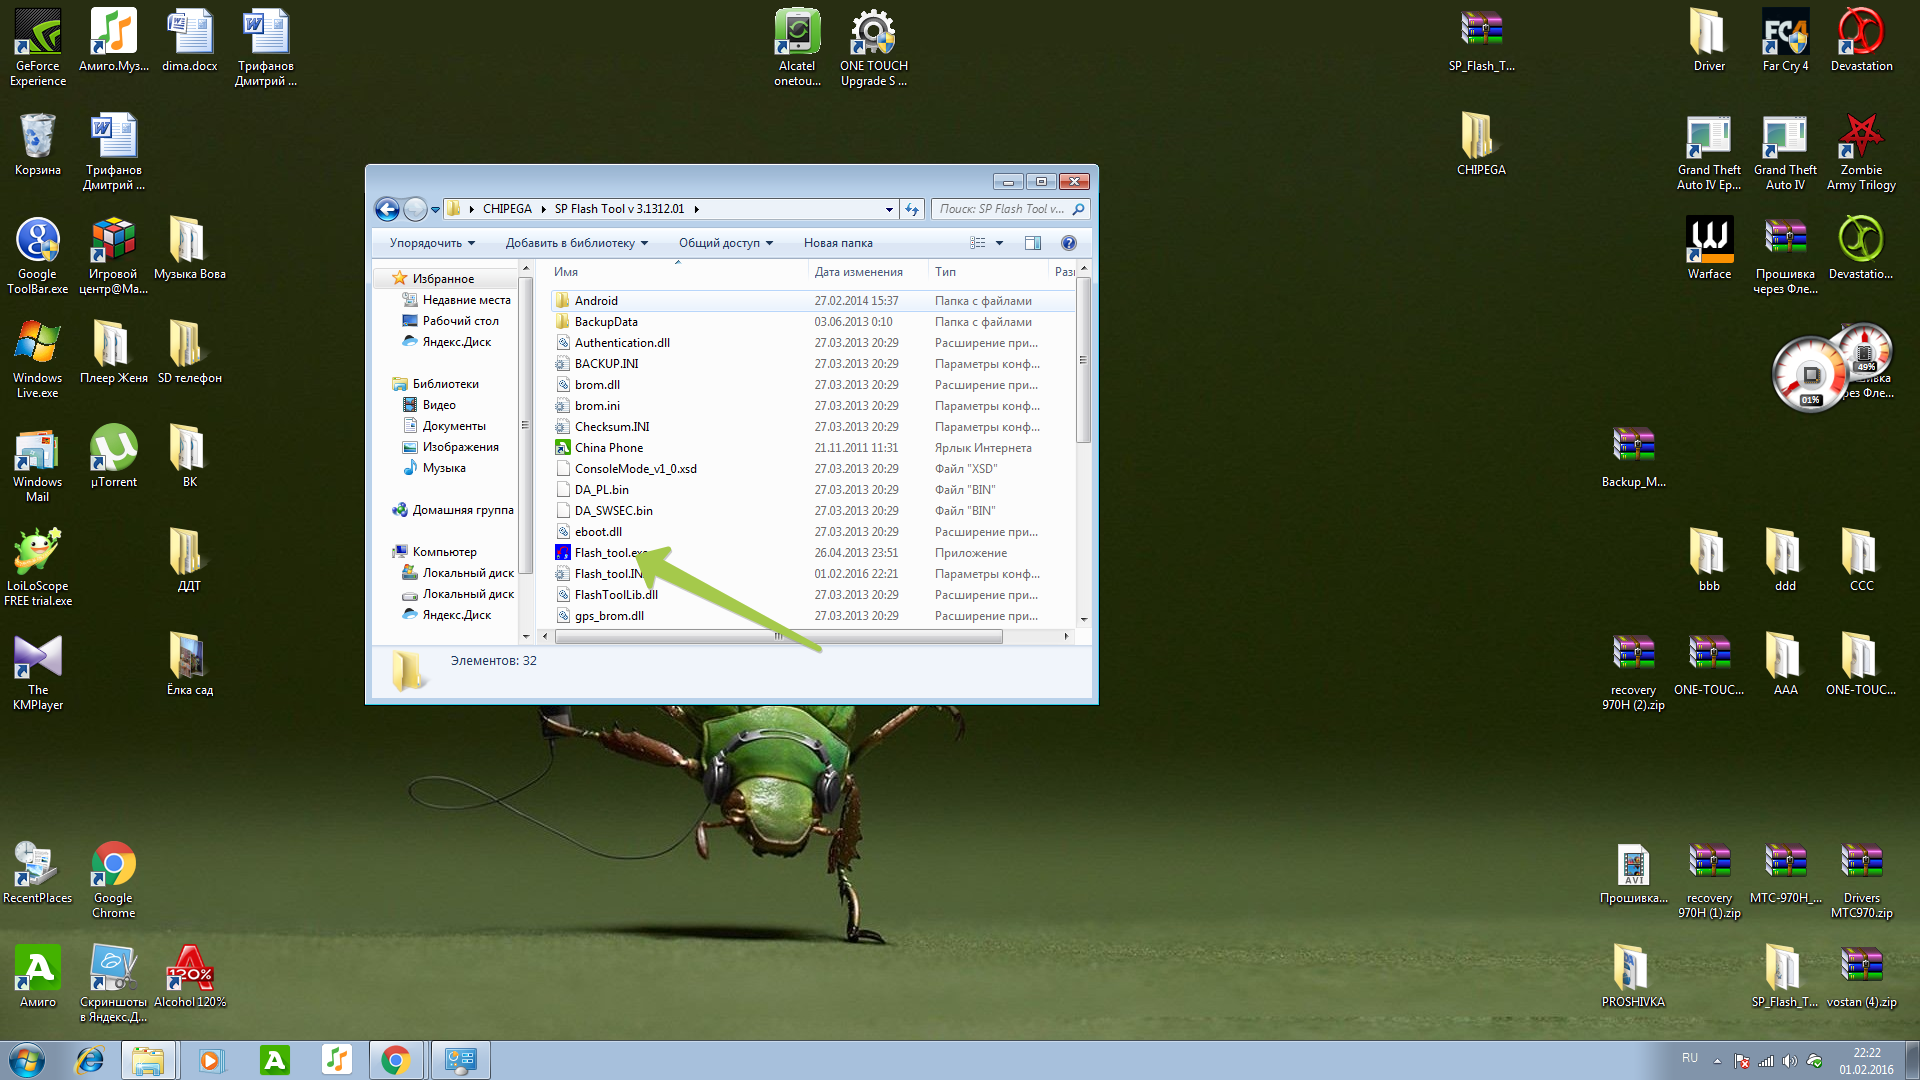Click the Новая папка button
This screenshot has width=1920, height=1080.
838,243
